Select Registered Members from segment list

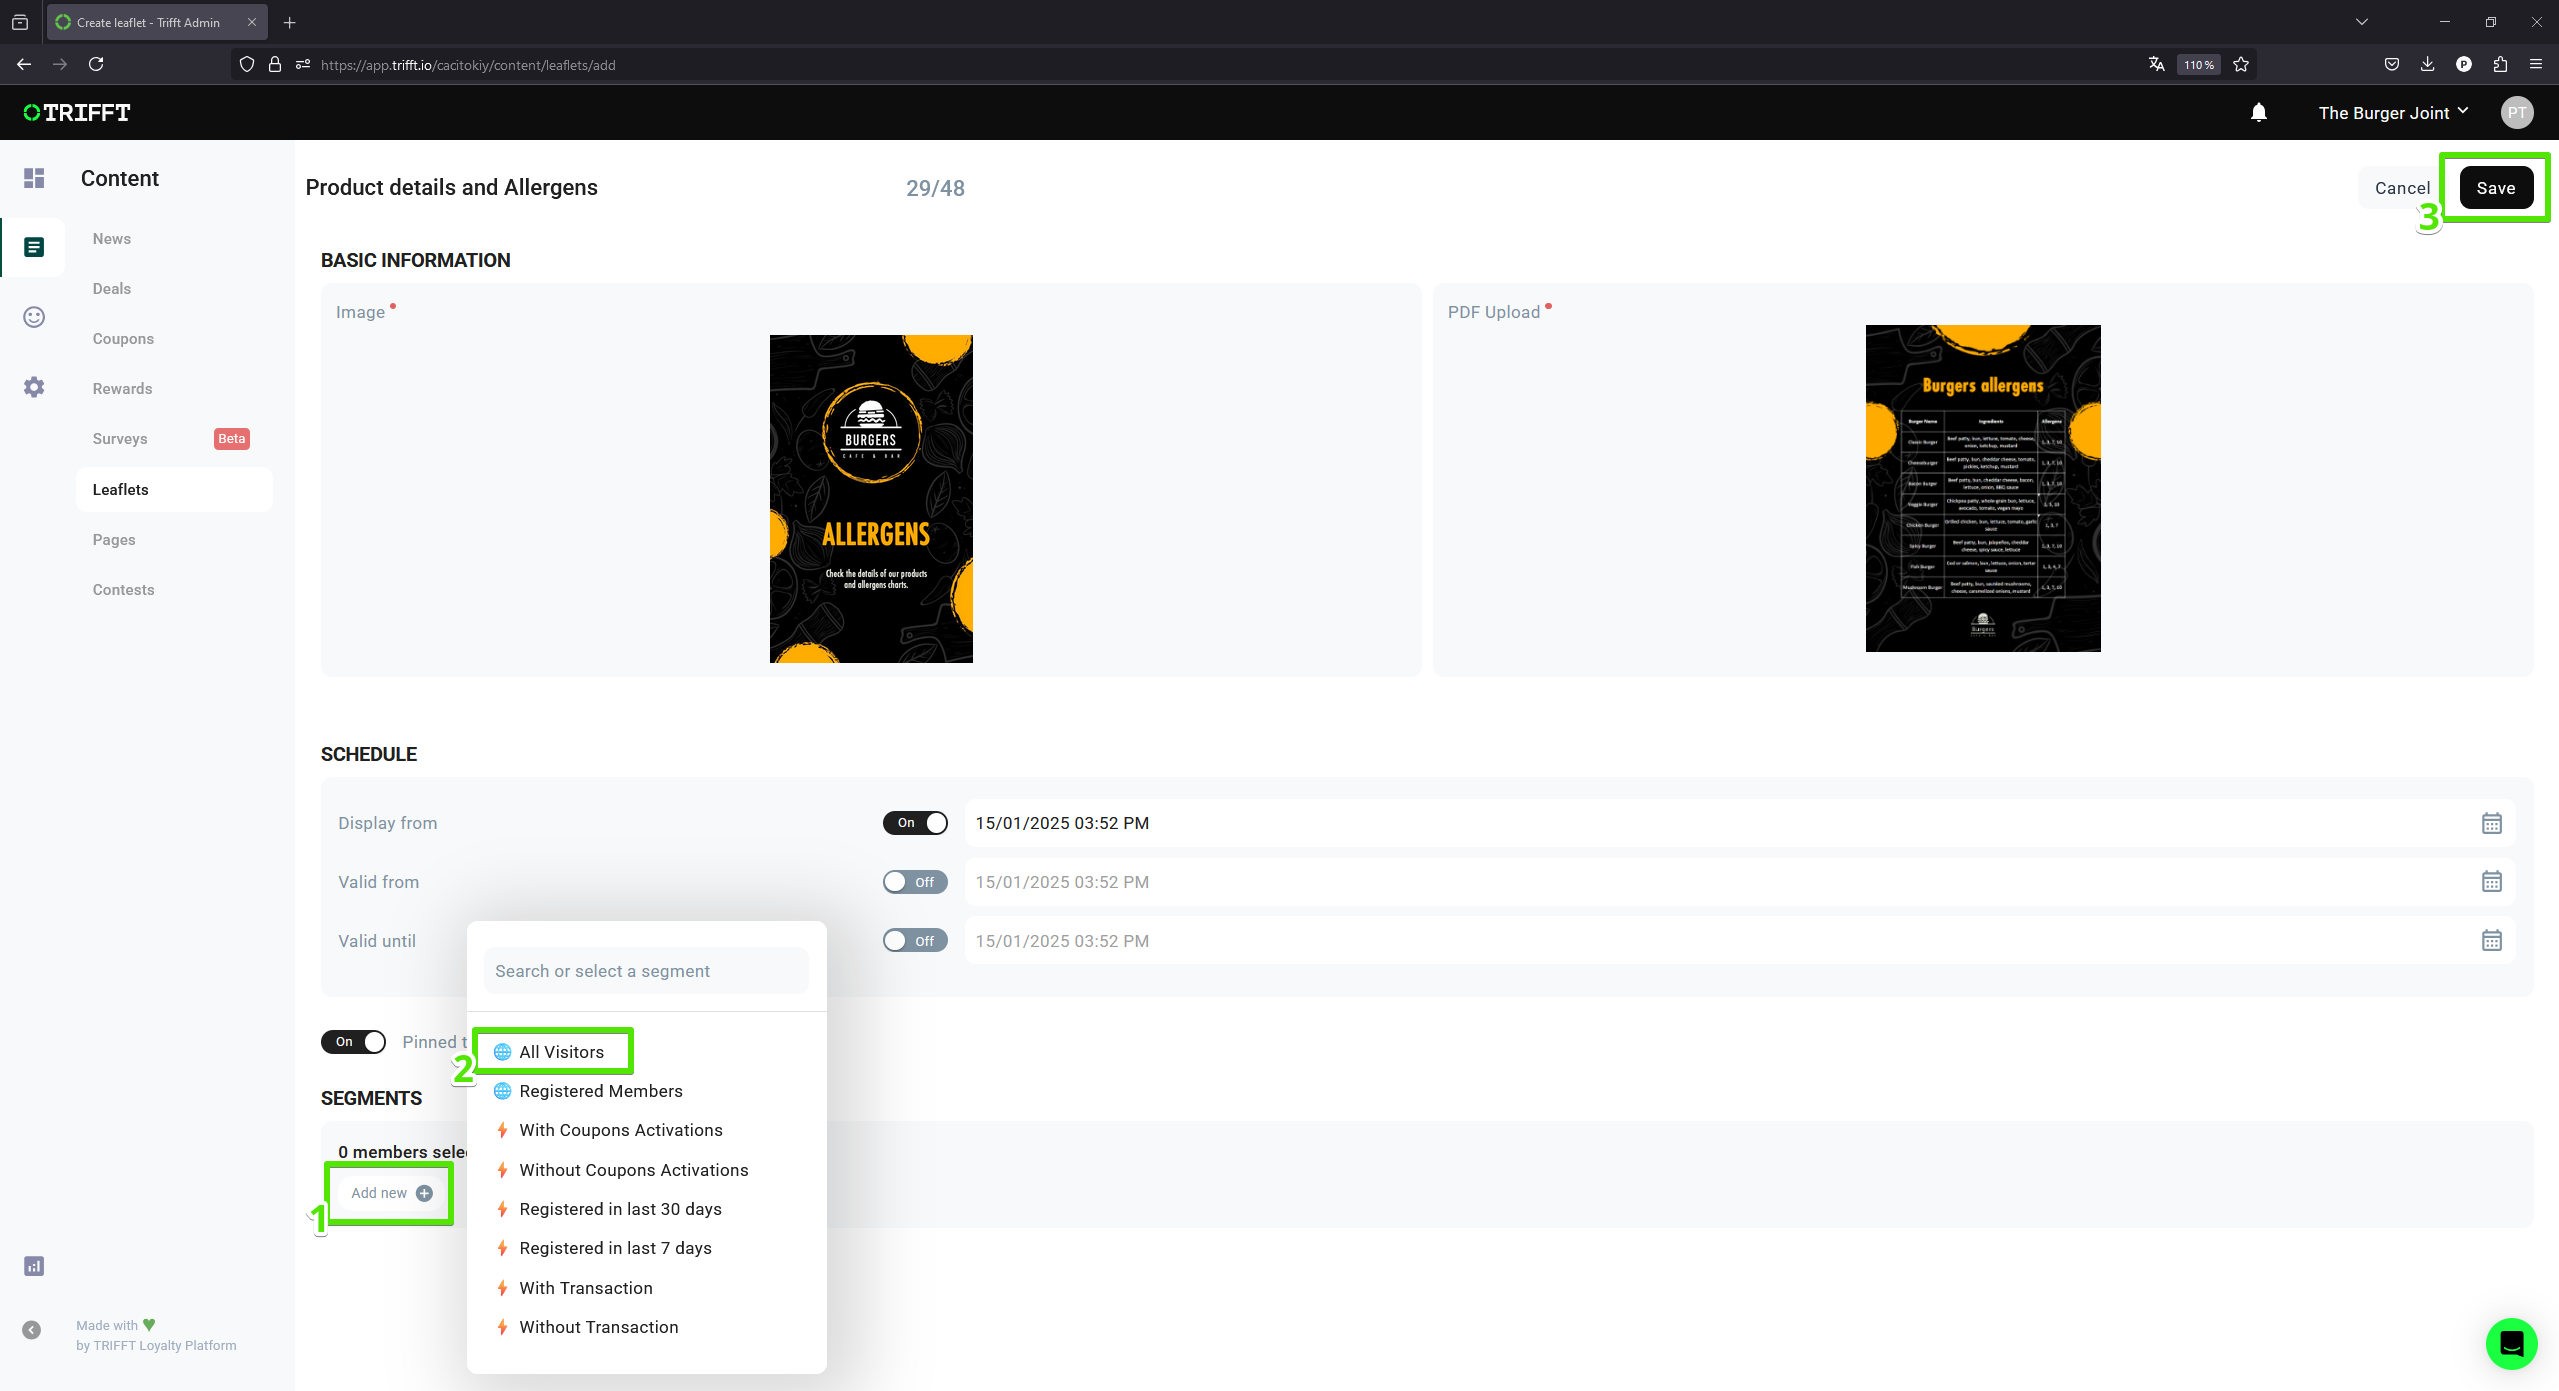601,1090
